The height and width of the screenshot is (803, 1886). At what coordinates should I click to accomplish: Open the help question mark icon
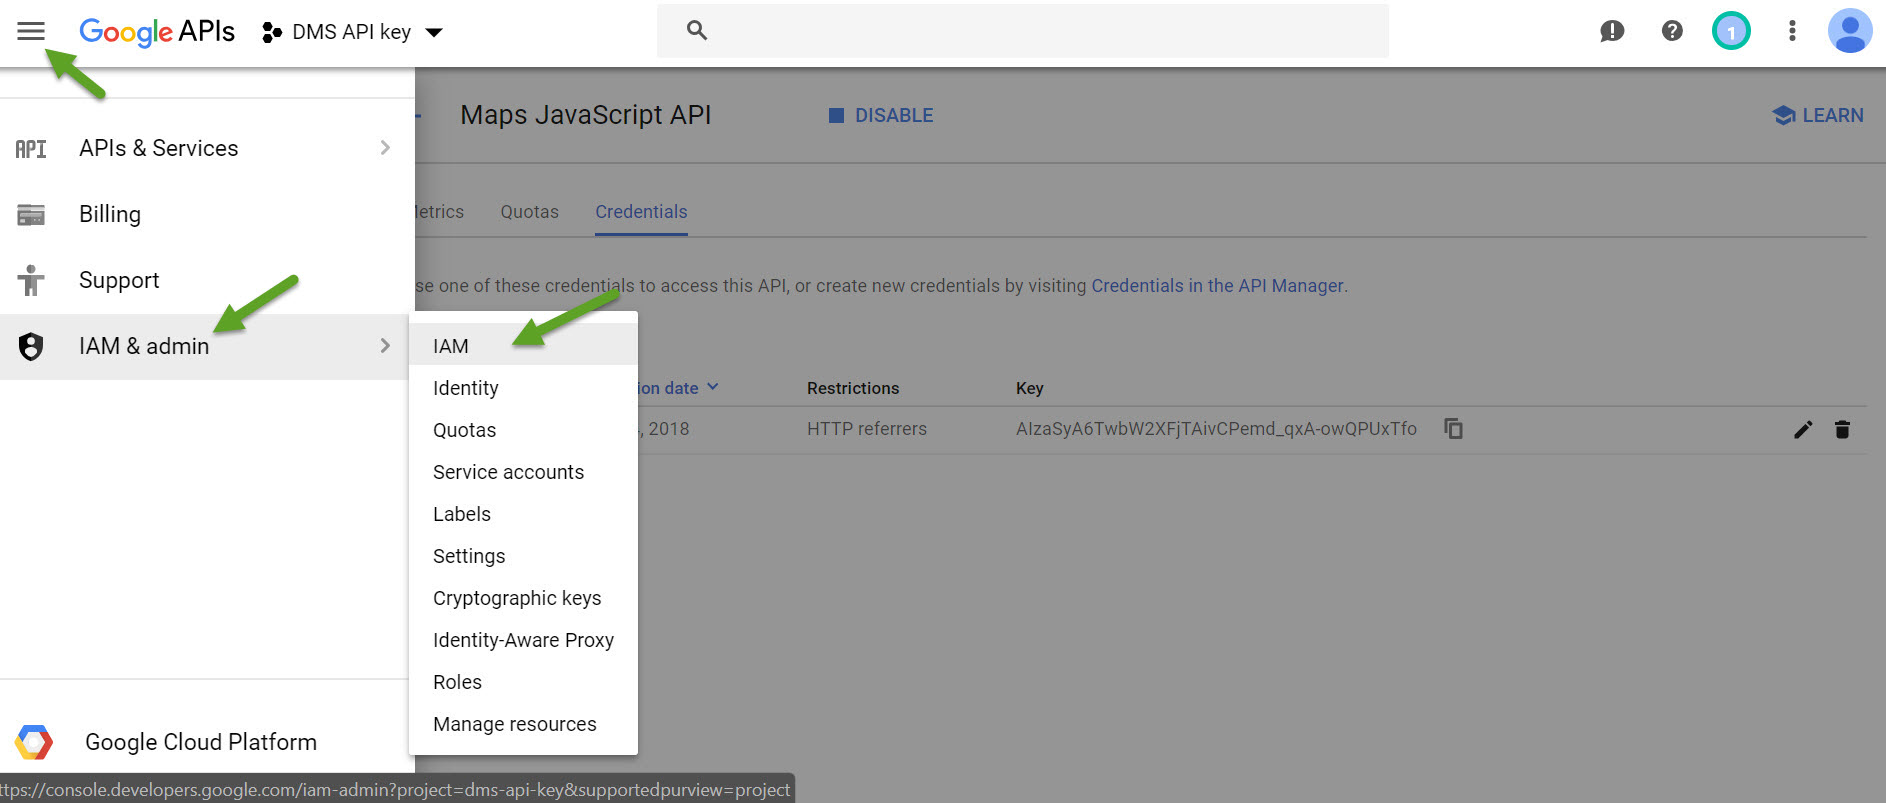1672,31
